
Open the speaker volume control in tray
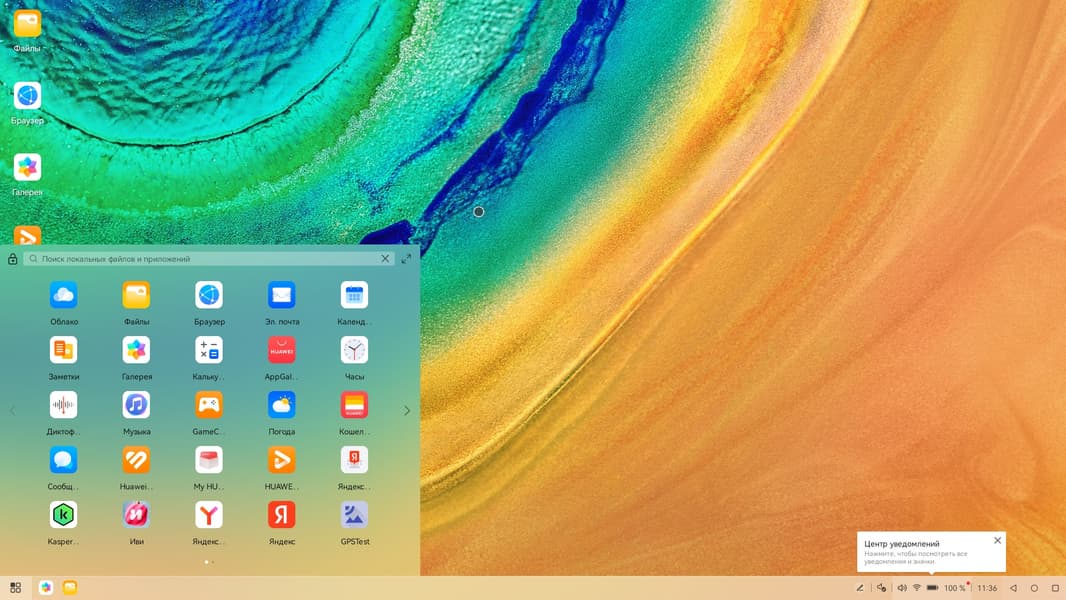coord(901,588)
